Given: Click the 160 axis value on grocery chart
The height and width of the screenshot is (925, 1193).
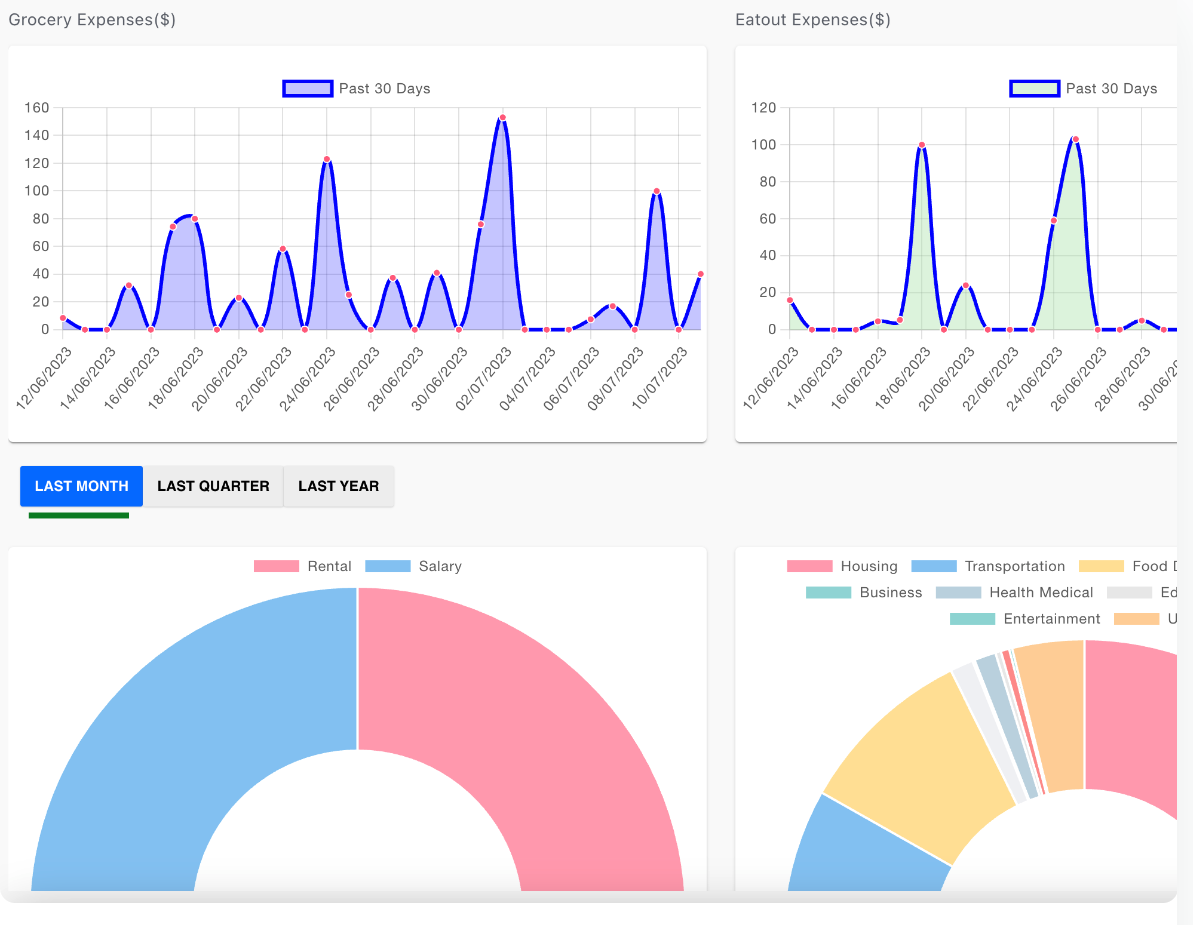Looking at the screenshot, I should pyautogui.click(x=37, y=108).
